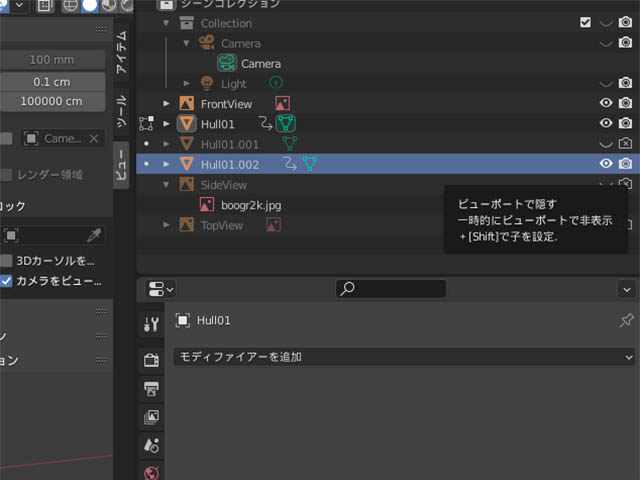Toggle the レンダー領域 checkbox

[6, 175]
